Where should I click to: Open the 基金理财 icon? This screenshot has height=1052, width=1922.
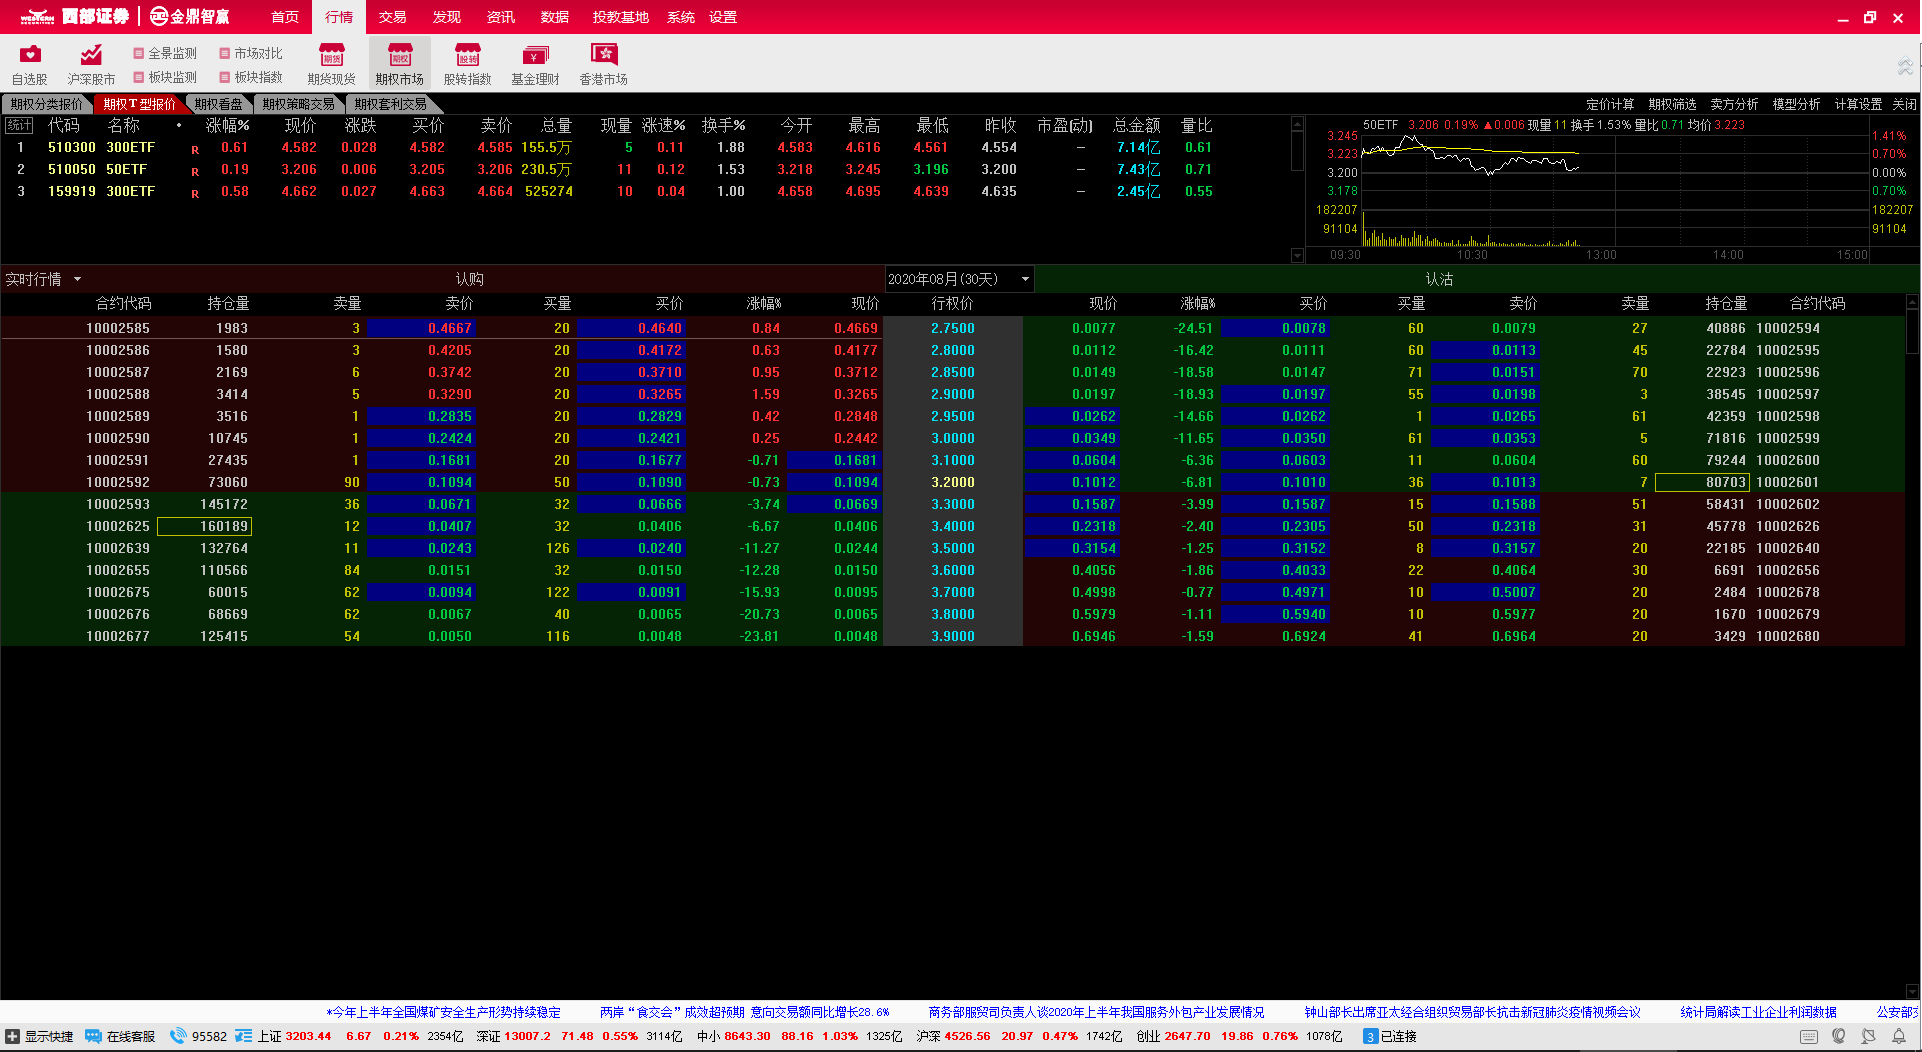[535, 56]
